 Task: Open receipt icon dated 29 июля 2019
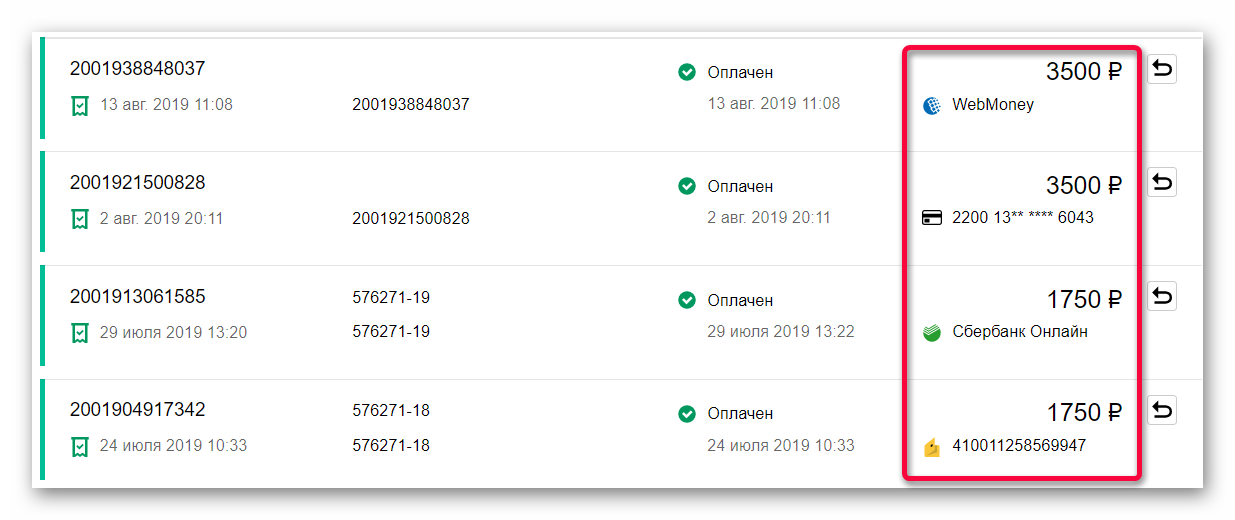[x=80, y=333]
